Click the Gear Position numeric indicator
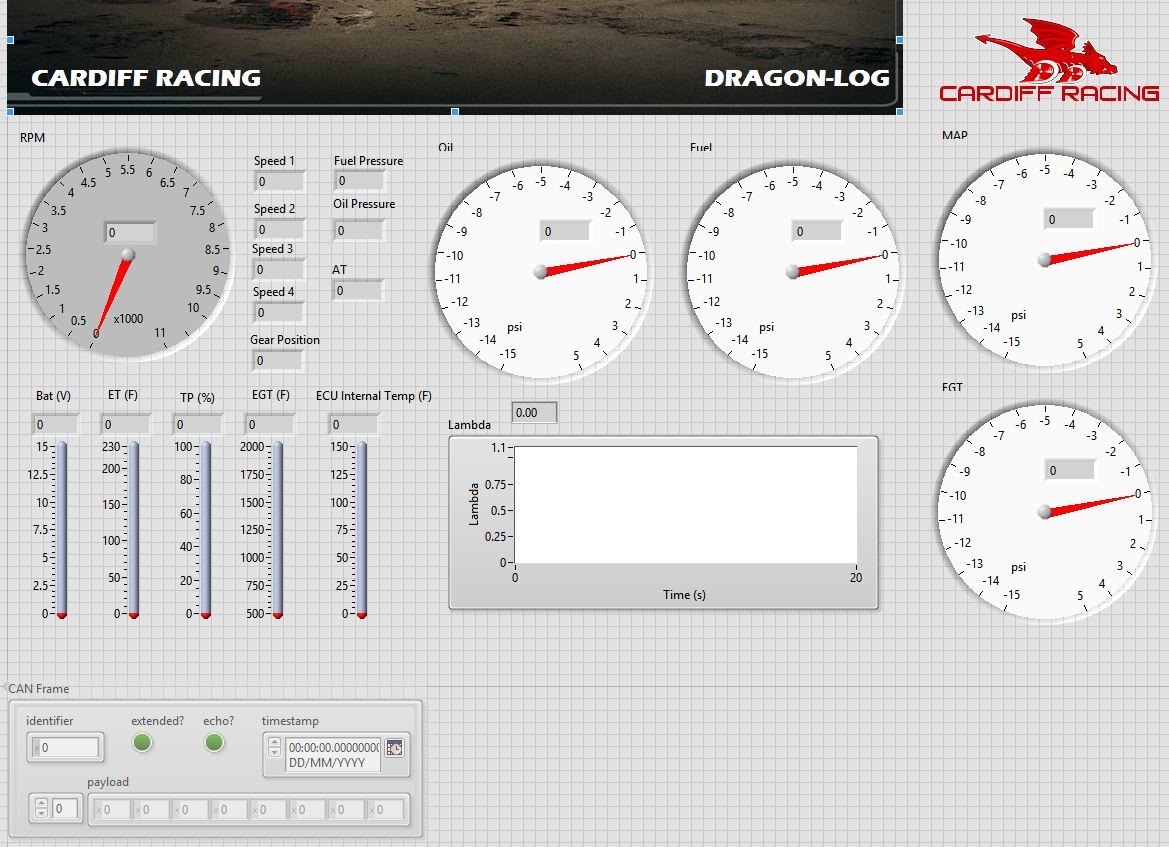 [x=277, y=361]
